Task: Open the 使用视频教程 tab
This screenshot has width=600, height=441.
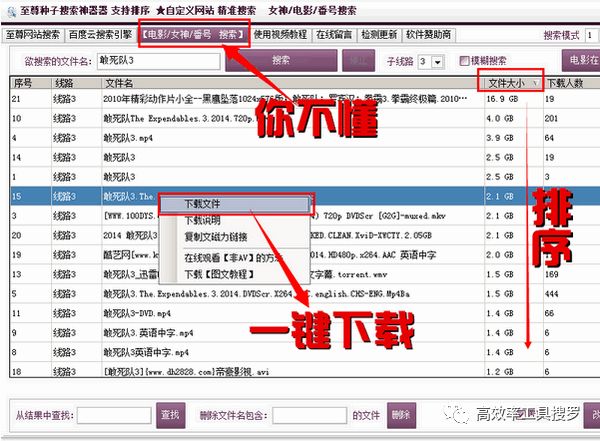Action: tap(280, 35)
